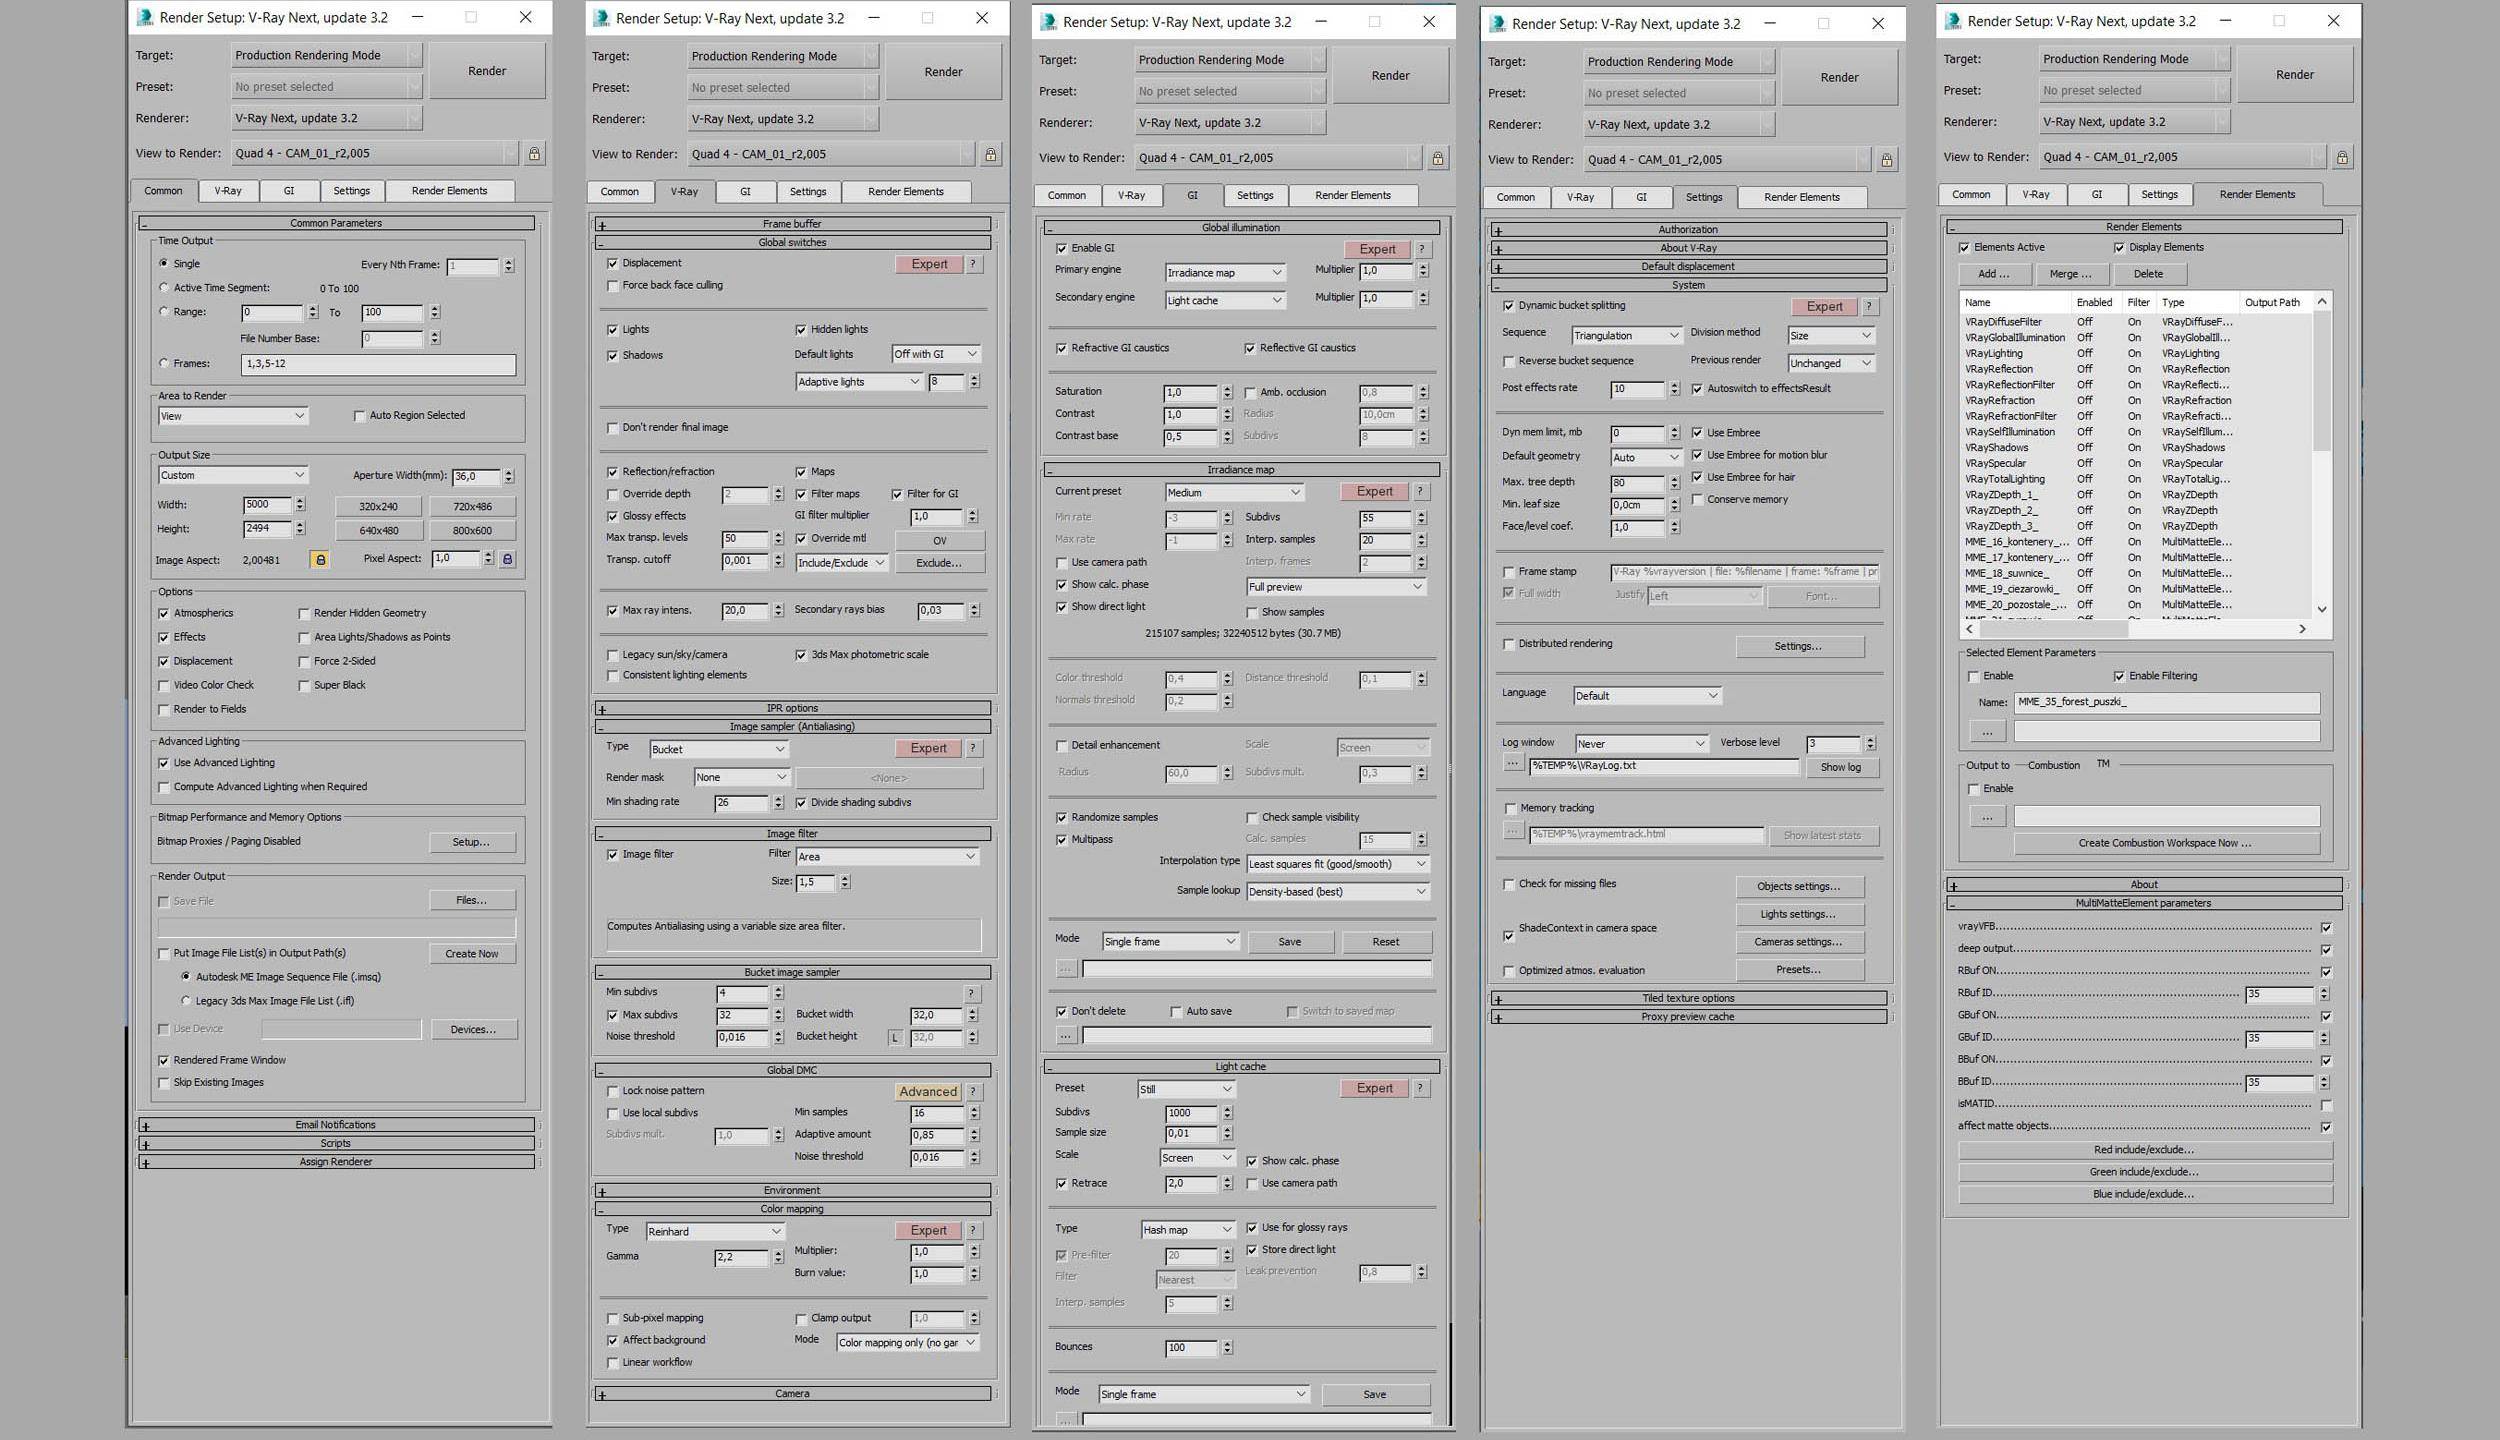
Task: Switch to V-Ray tab in Common tab window
Action: (228, 191)
